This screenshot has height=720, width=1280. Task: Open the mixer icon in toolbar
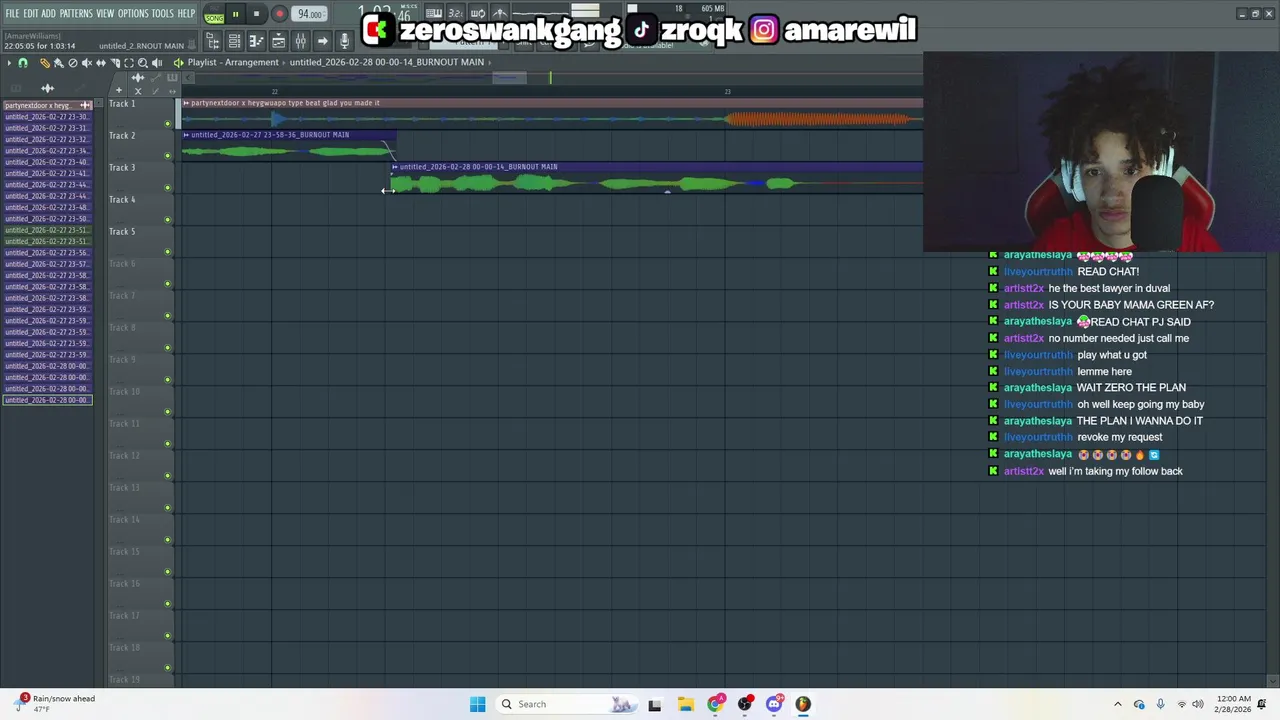coord(300,41)
